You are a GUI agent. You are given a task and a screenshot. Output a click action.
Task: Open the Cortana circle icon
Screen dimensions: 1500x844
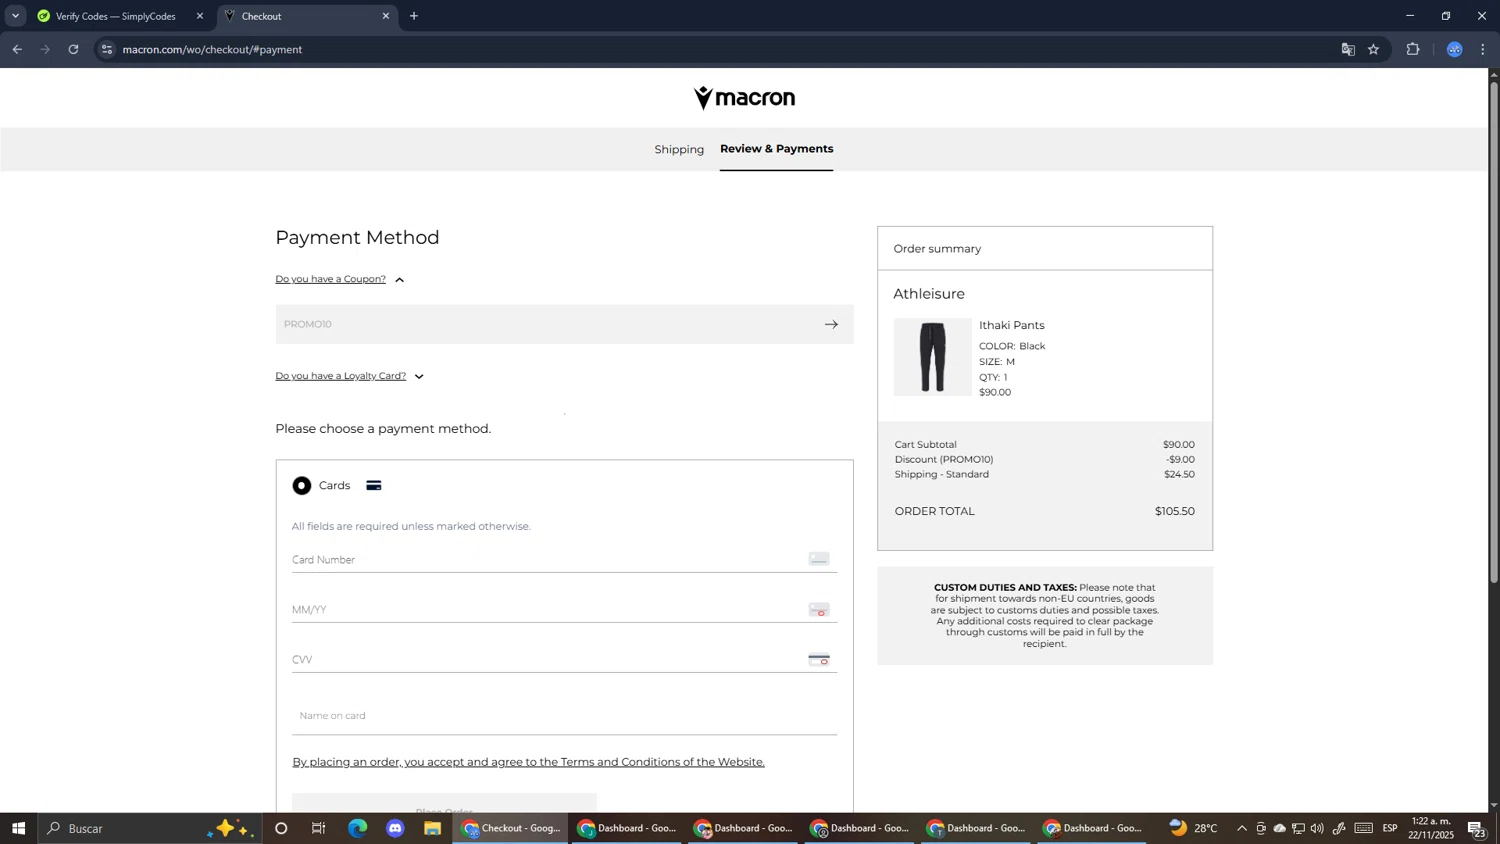pos(281,828)
